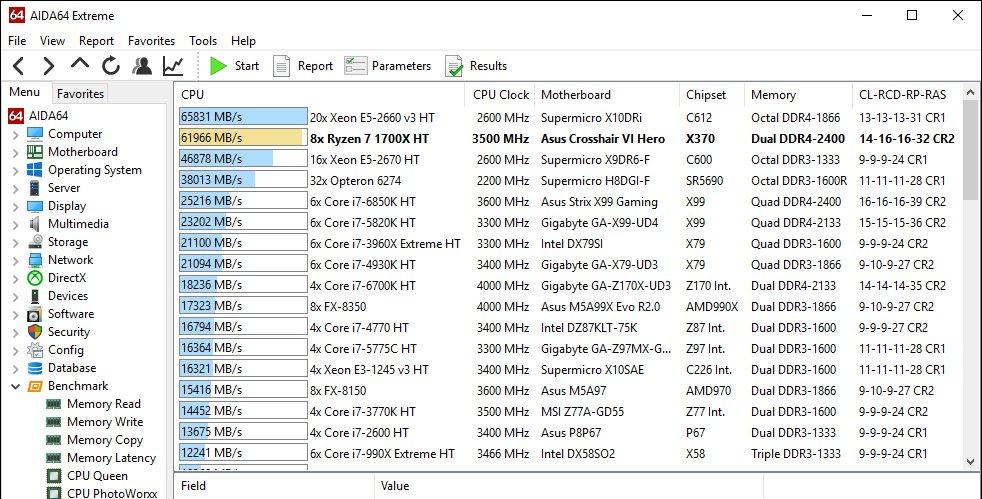982x499 pixels.
Task: Open the Memory Read benchmark
Action: pyautogui.click(x=103, y=404)
